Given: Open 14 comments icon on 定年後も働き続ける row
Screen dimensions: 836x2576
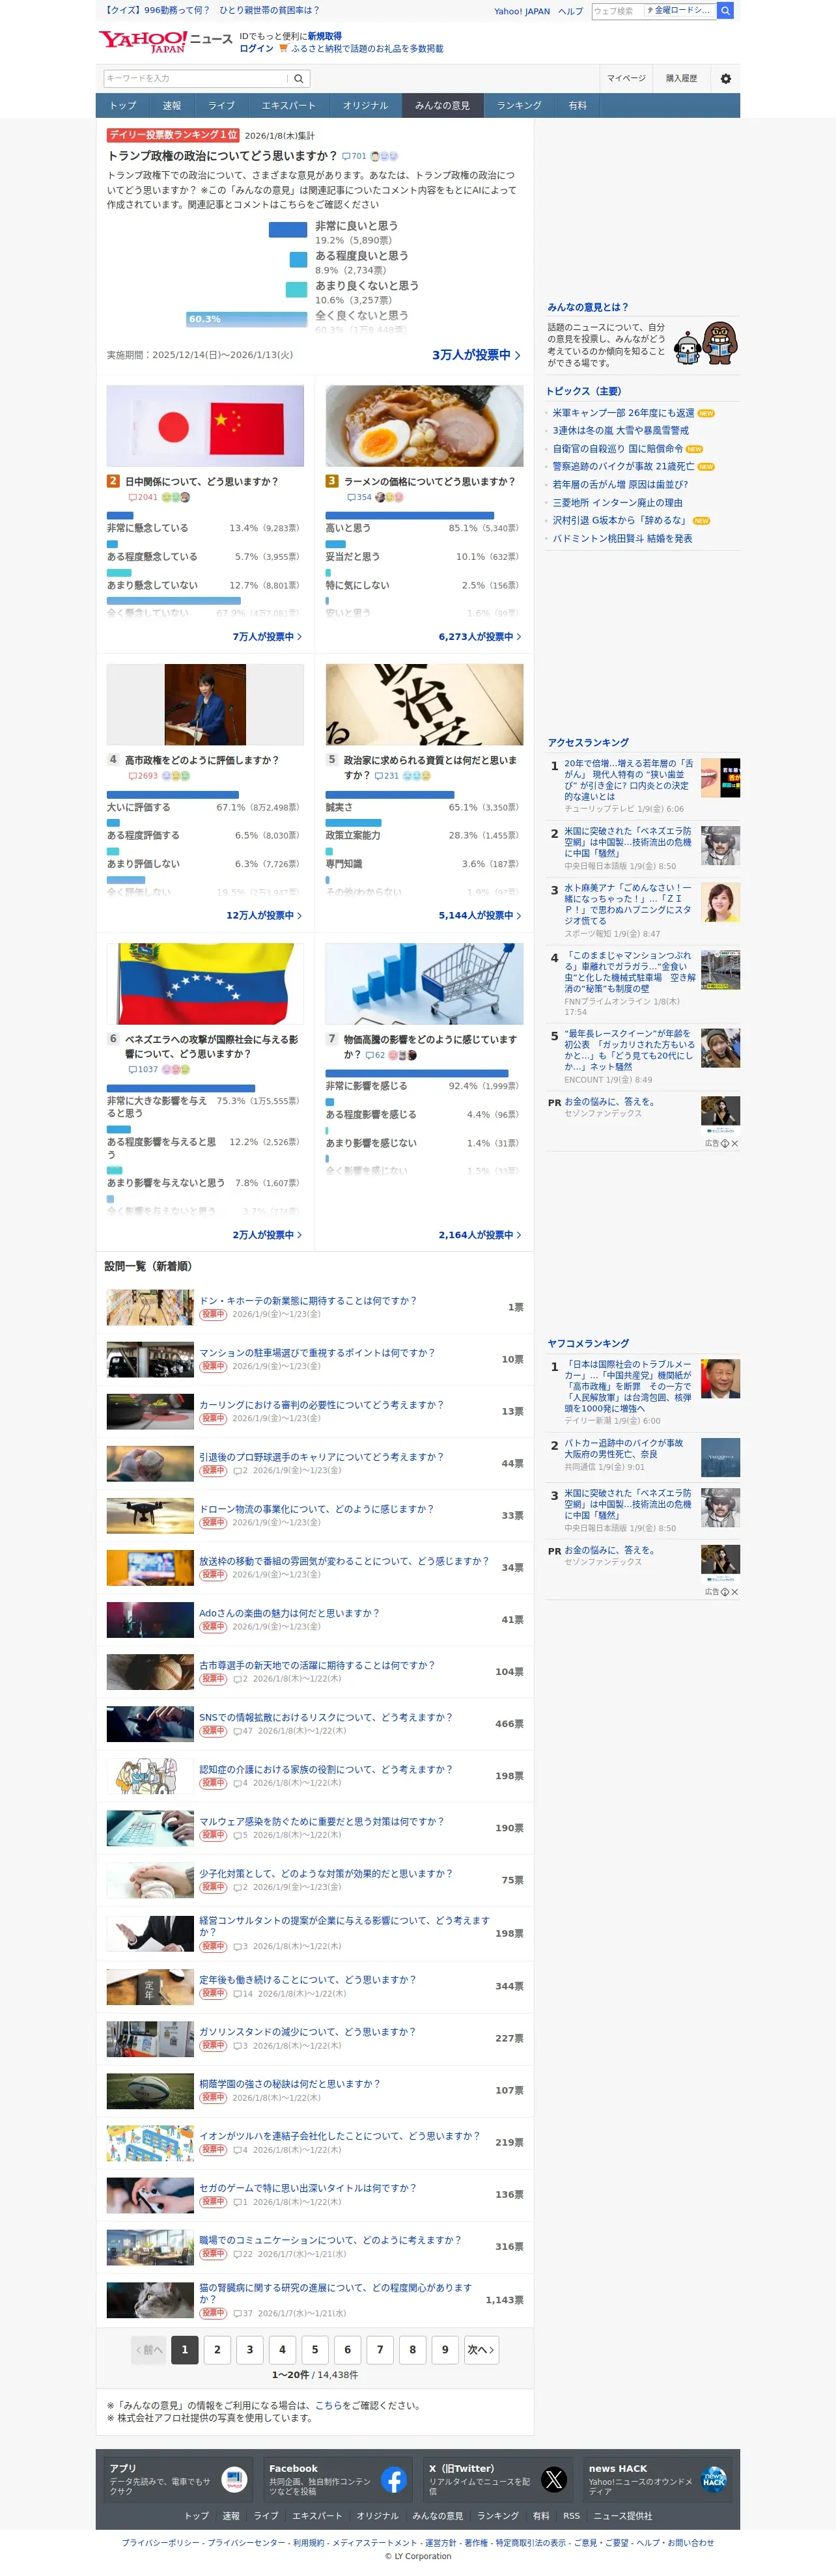Looking at the screenshot, I should pyautogui.click(x=243, y=1993).
